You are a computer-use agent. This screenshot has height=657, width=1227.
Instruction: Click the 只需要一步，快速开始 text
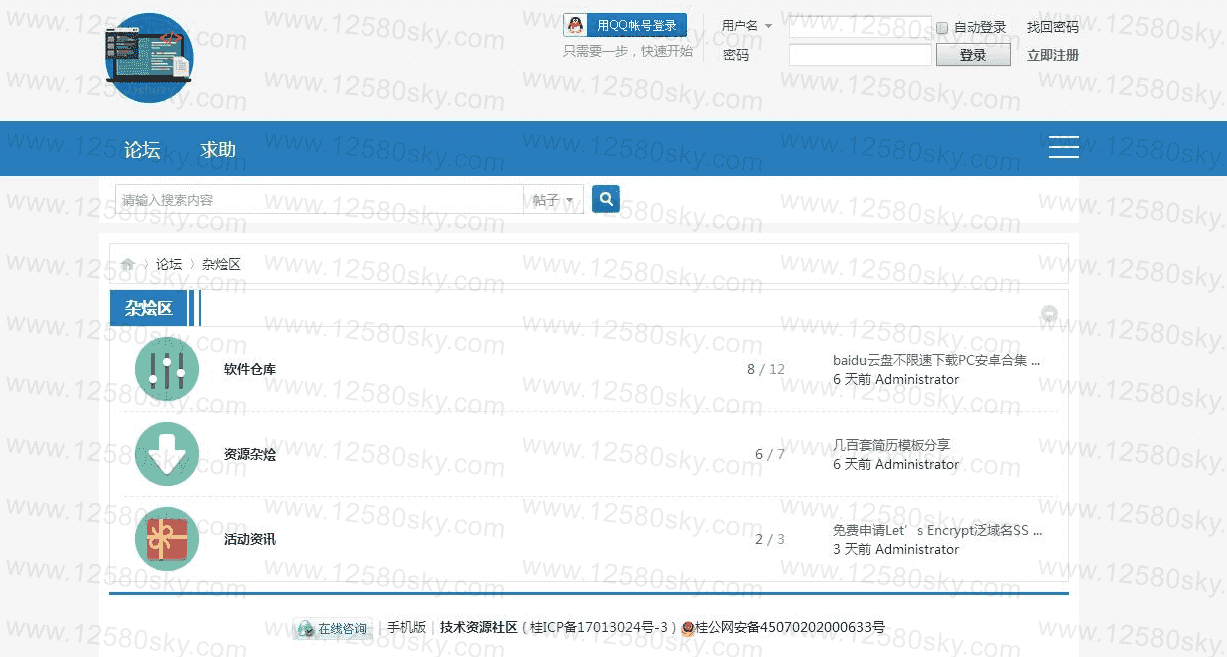pyautogui.click(x=628, y=51)
